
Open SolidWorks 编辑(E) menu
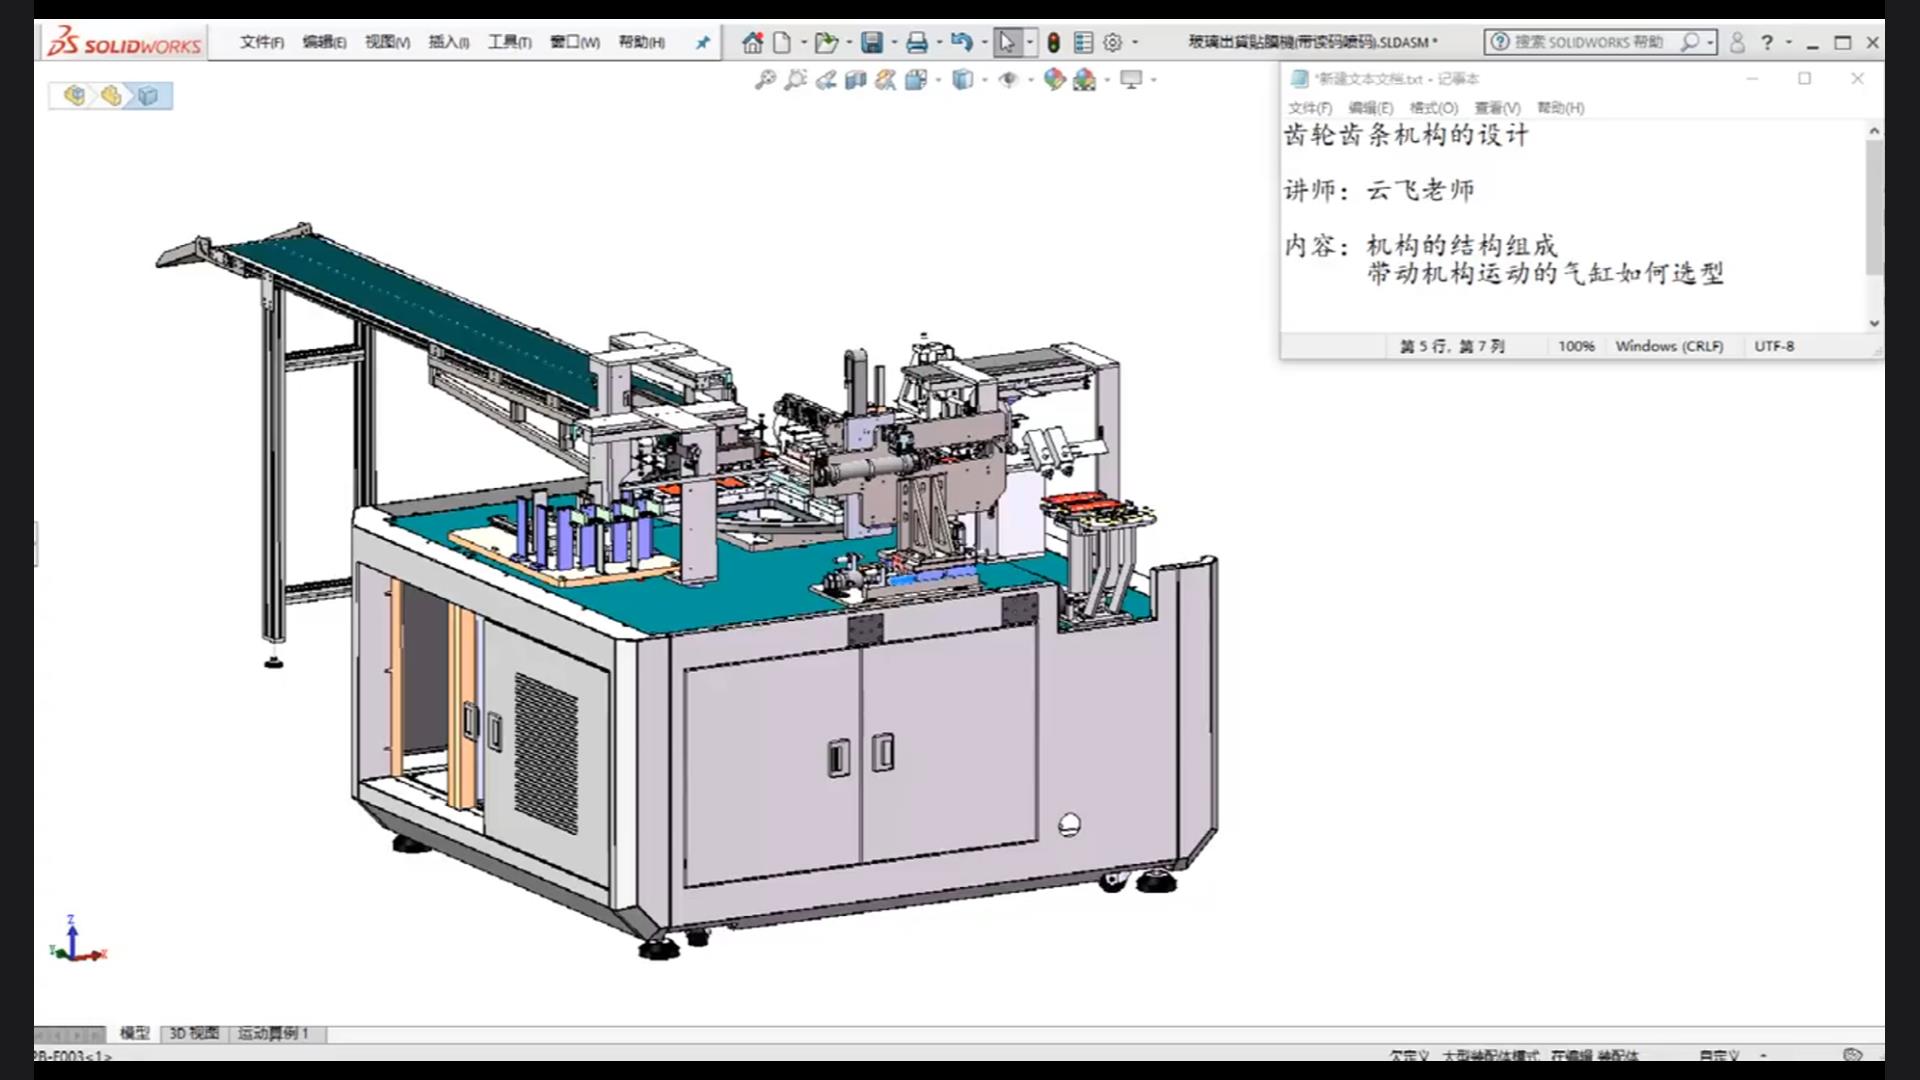point(324,42)
